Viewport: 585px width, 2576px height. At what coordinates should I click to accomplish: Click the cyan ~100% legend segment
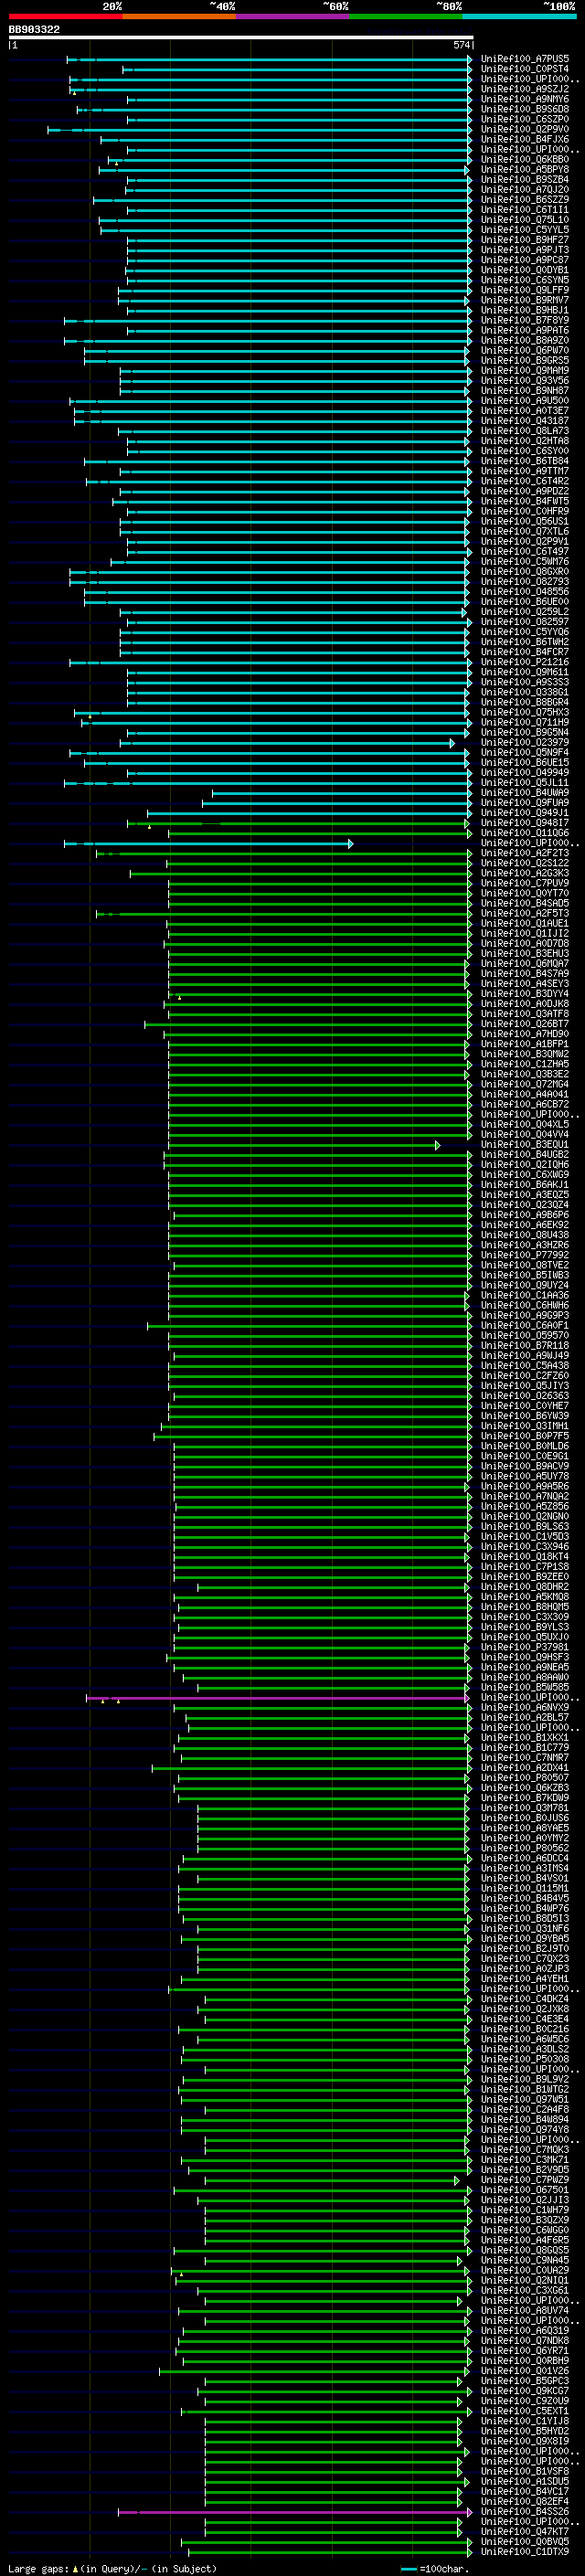519,16
